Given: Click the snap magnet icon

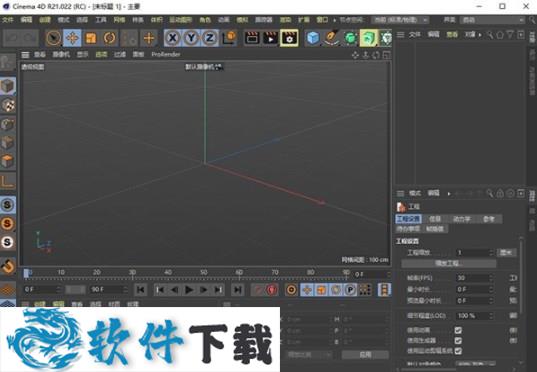Looking at the screenshot, I should [8, 266].
